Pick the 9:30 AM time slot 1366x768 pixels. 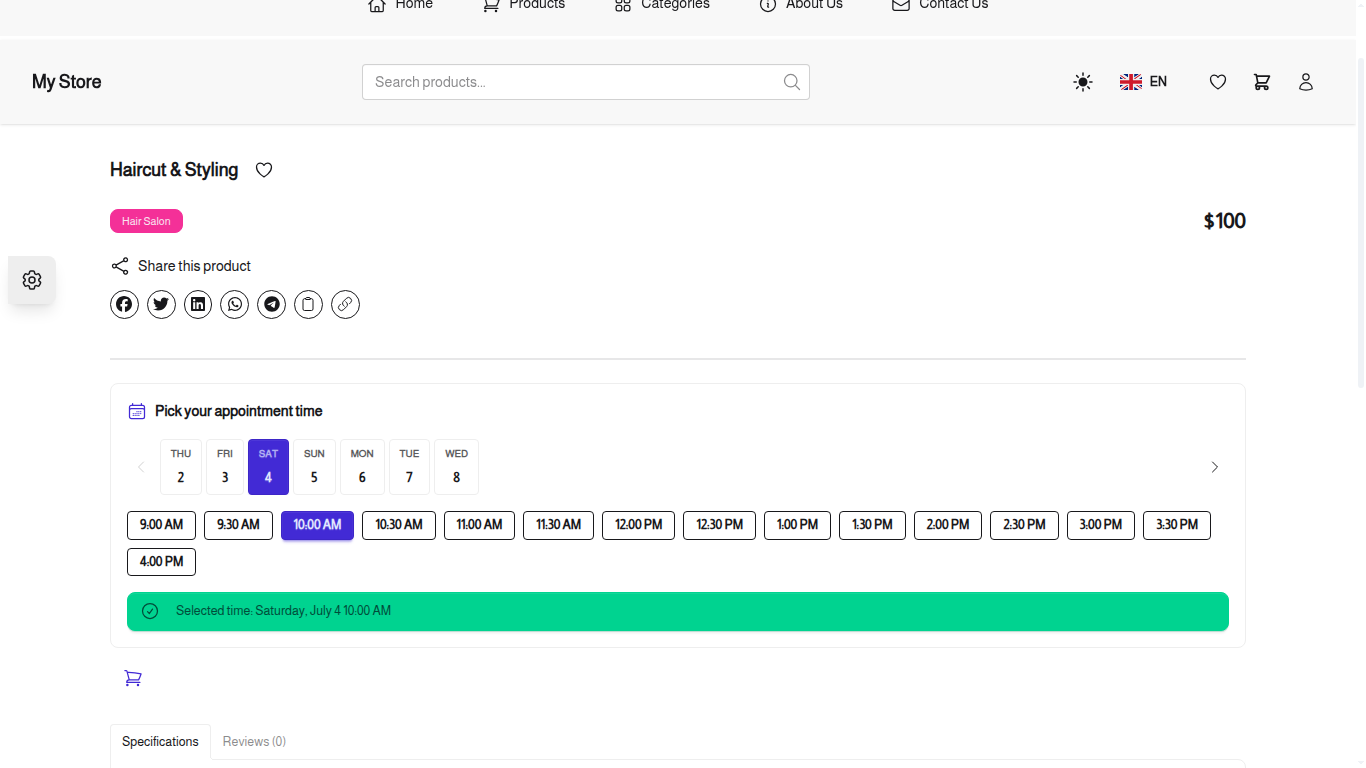point(238,525)
